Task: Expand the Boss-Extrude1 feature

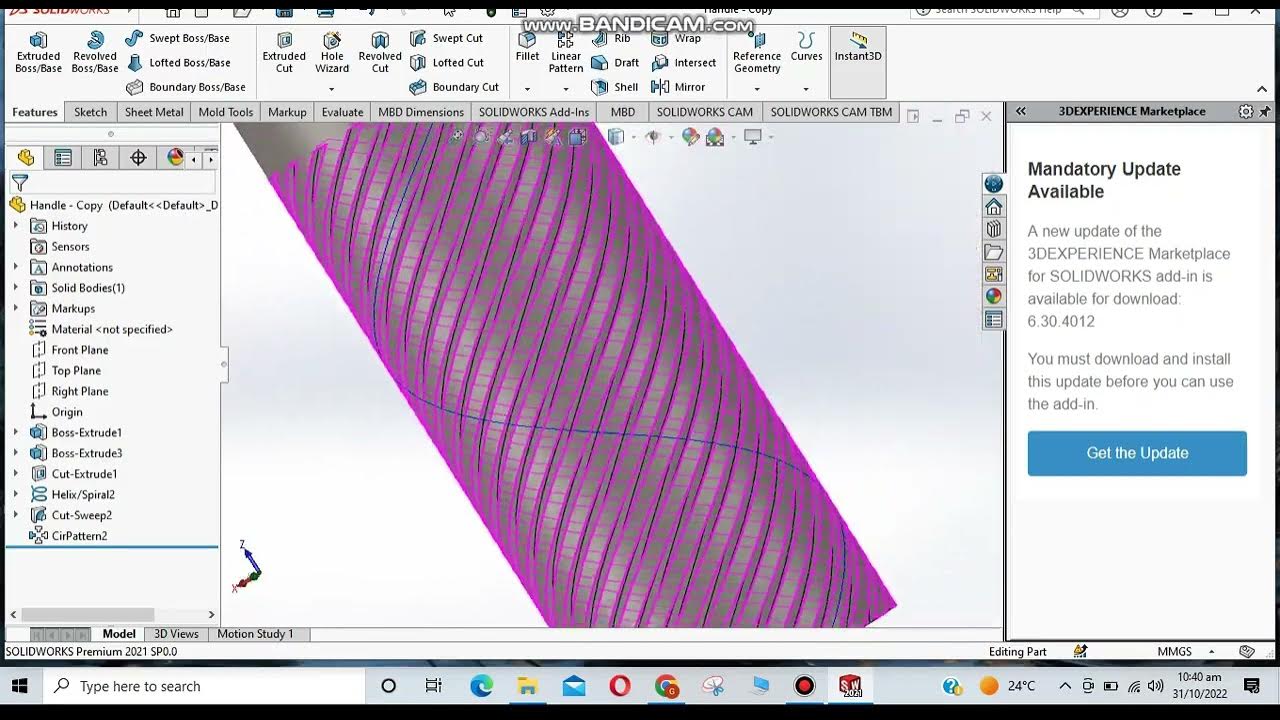Action: pyautogui.click(x=15, y=433)
